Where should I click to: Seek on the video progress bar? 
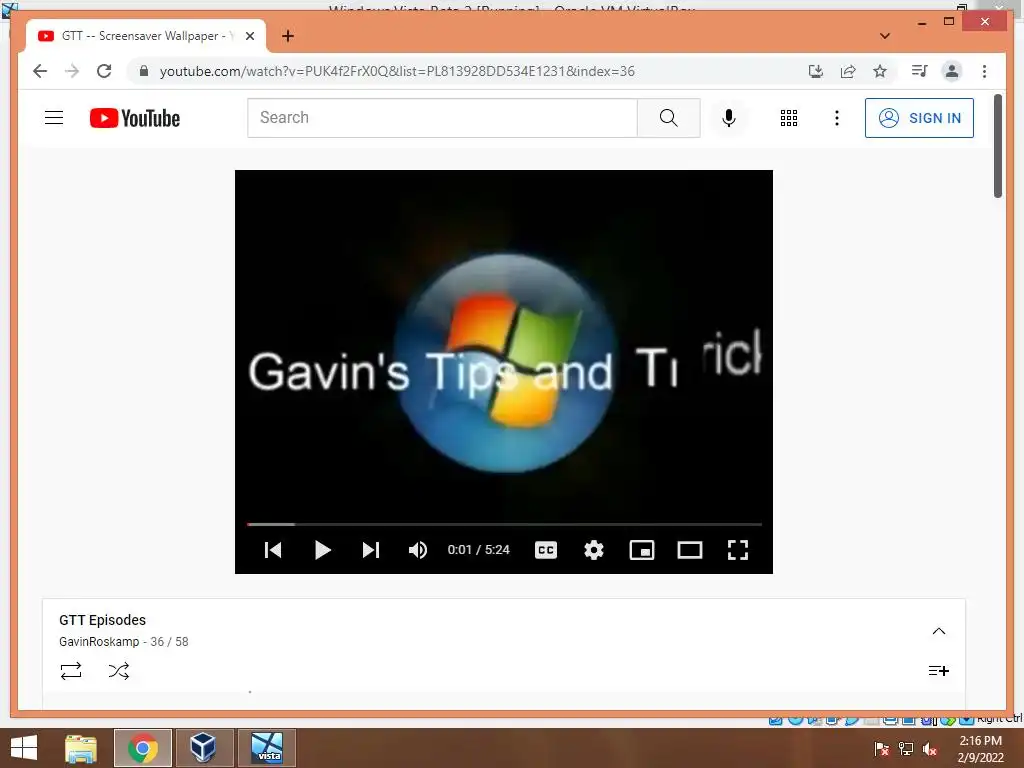(504, 524)
